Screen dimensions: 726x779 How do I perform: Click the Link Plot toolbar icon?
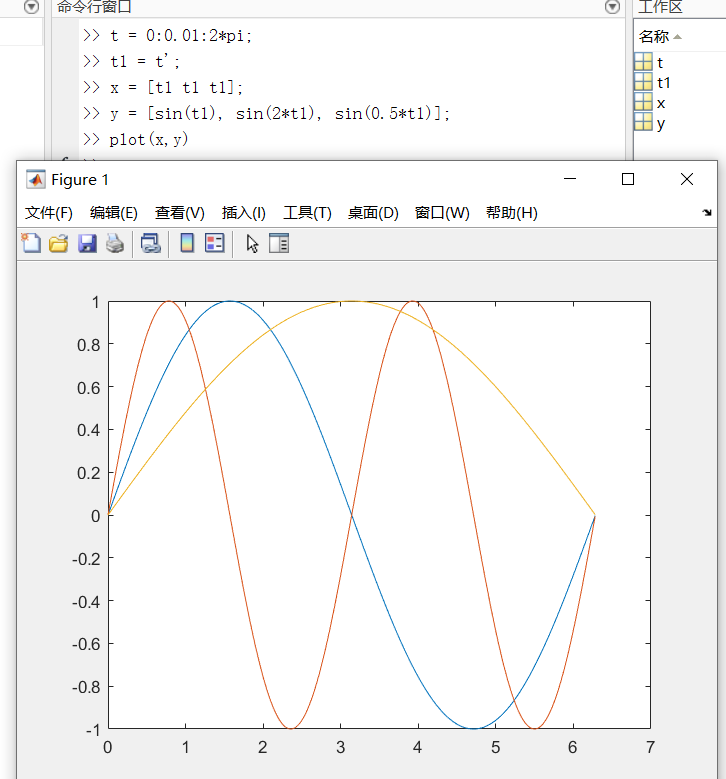(x=151, y=243)
